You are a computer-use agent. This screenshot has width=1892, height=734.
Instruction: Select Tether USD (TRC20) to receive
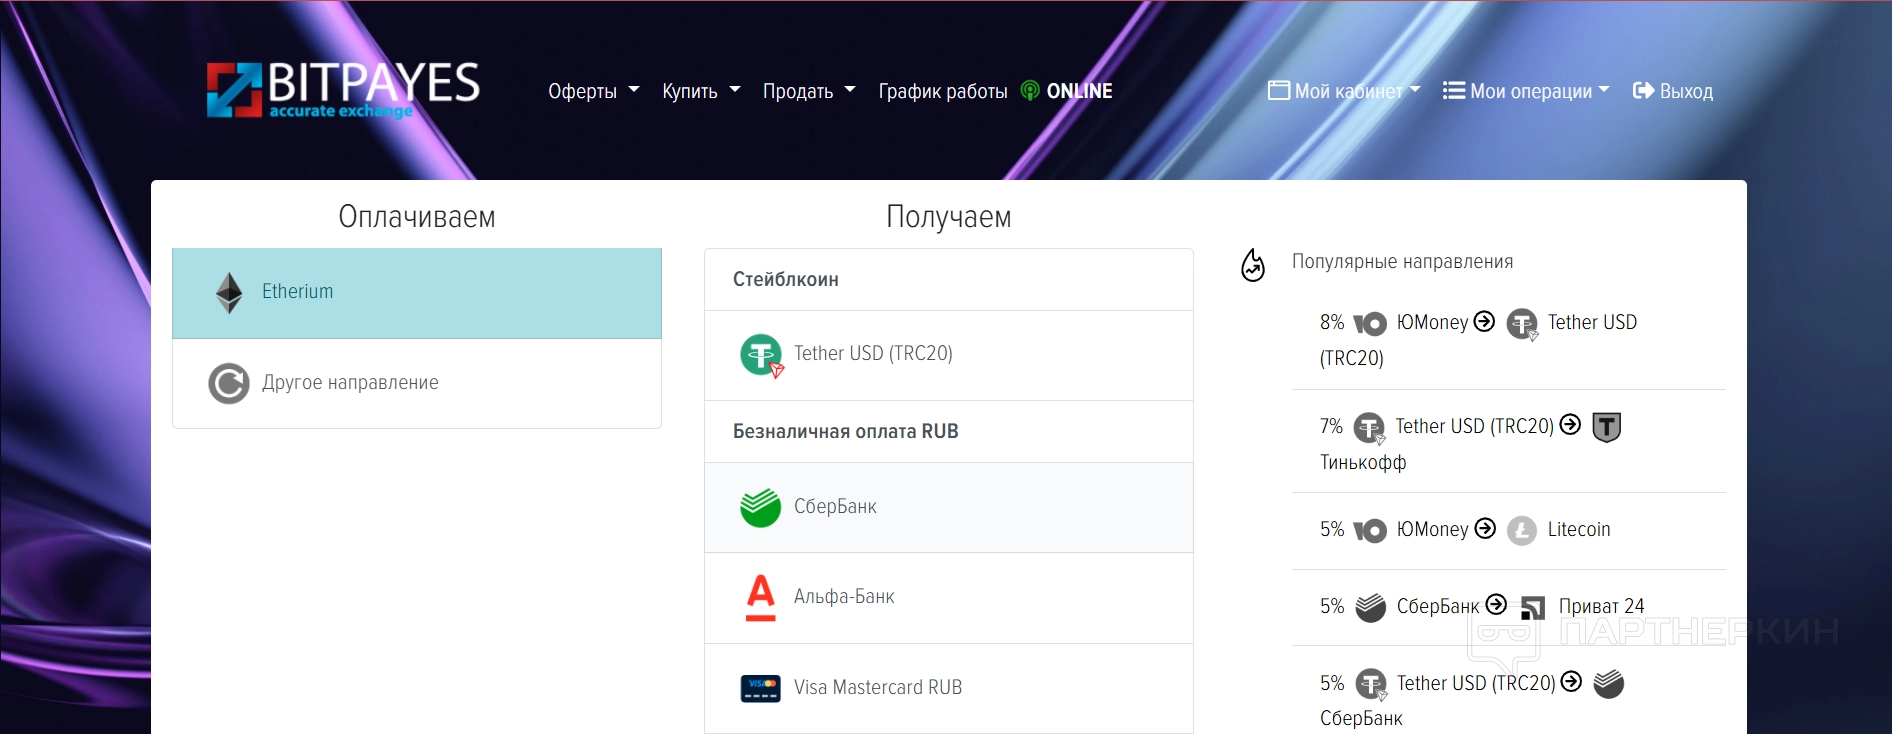pyautogui.click(x=949, y=355)
